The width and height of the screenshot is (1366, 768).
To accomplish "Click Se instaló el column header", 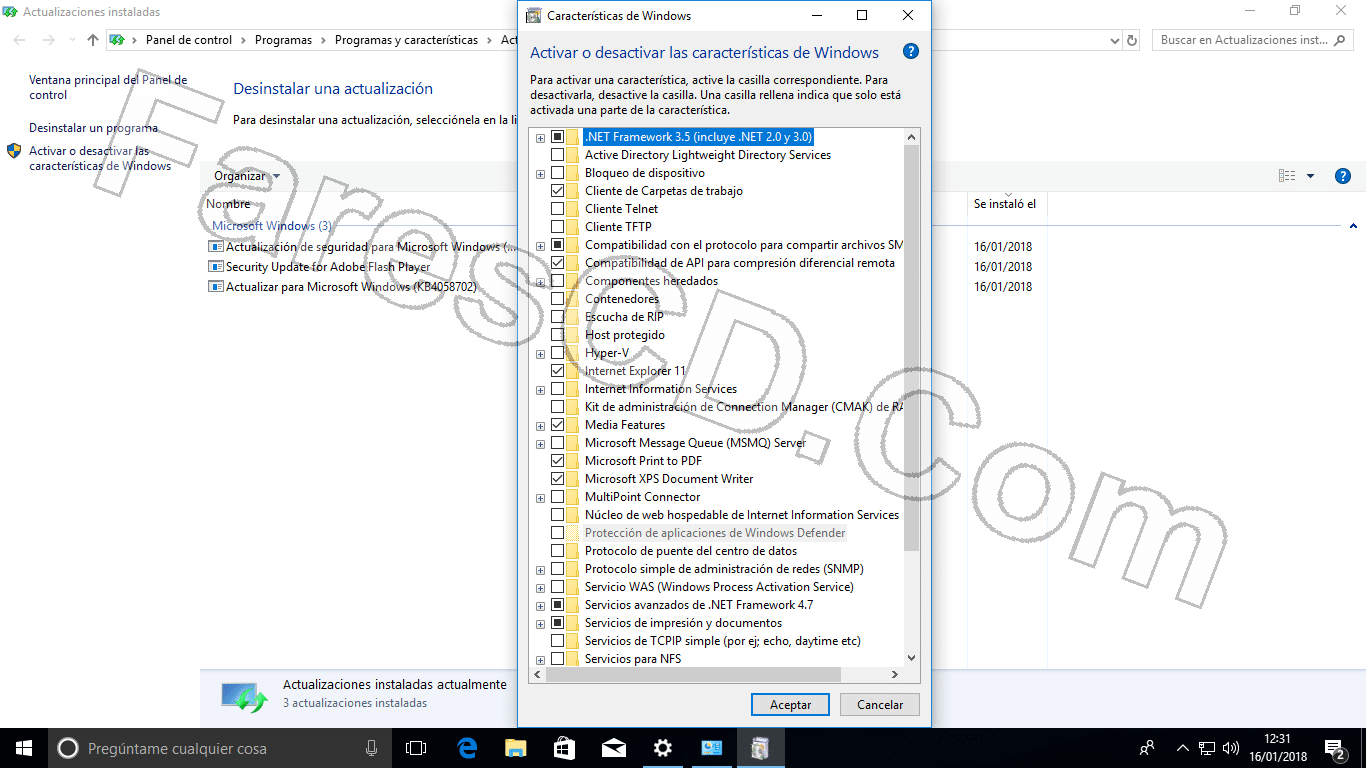I will click(1005, 204).
